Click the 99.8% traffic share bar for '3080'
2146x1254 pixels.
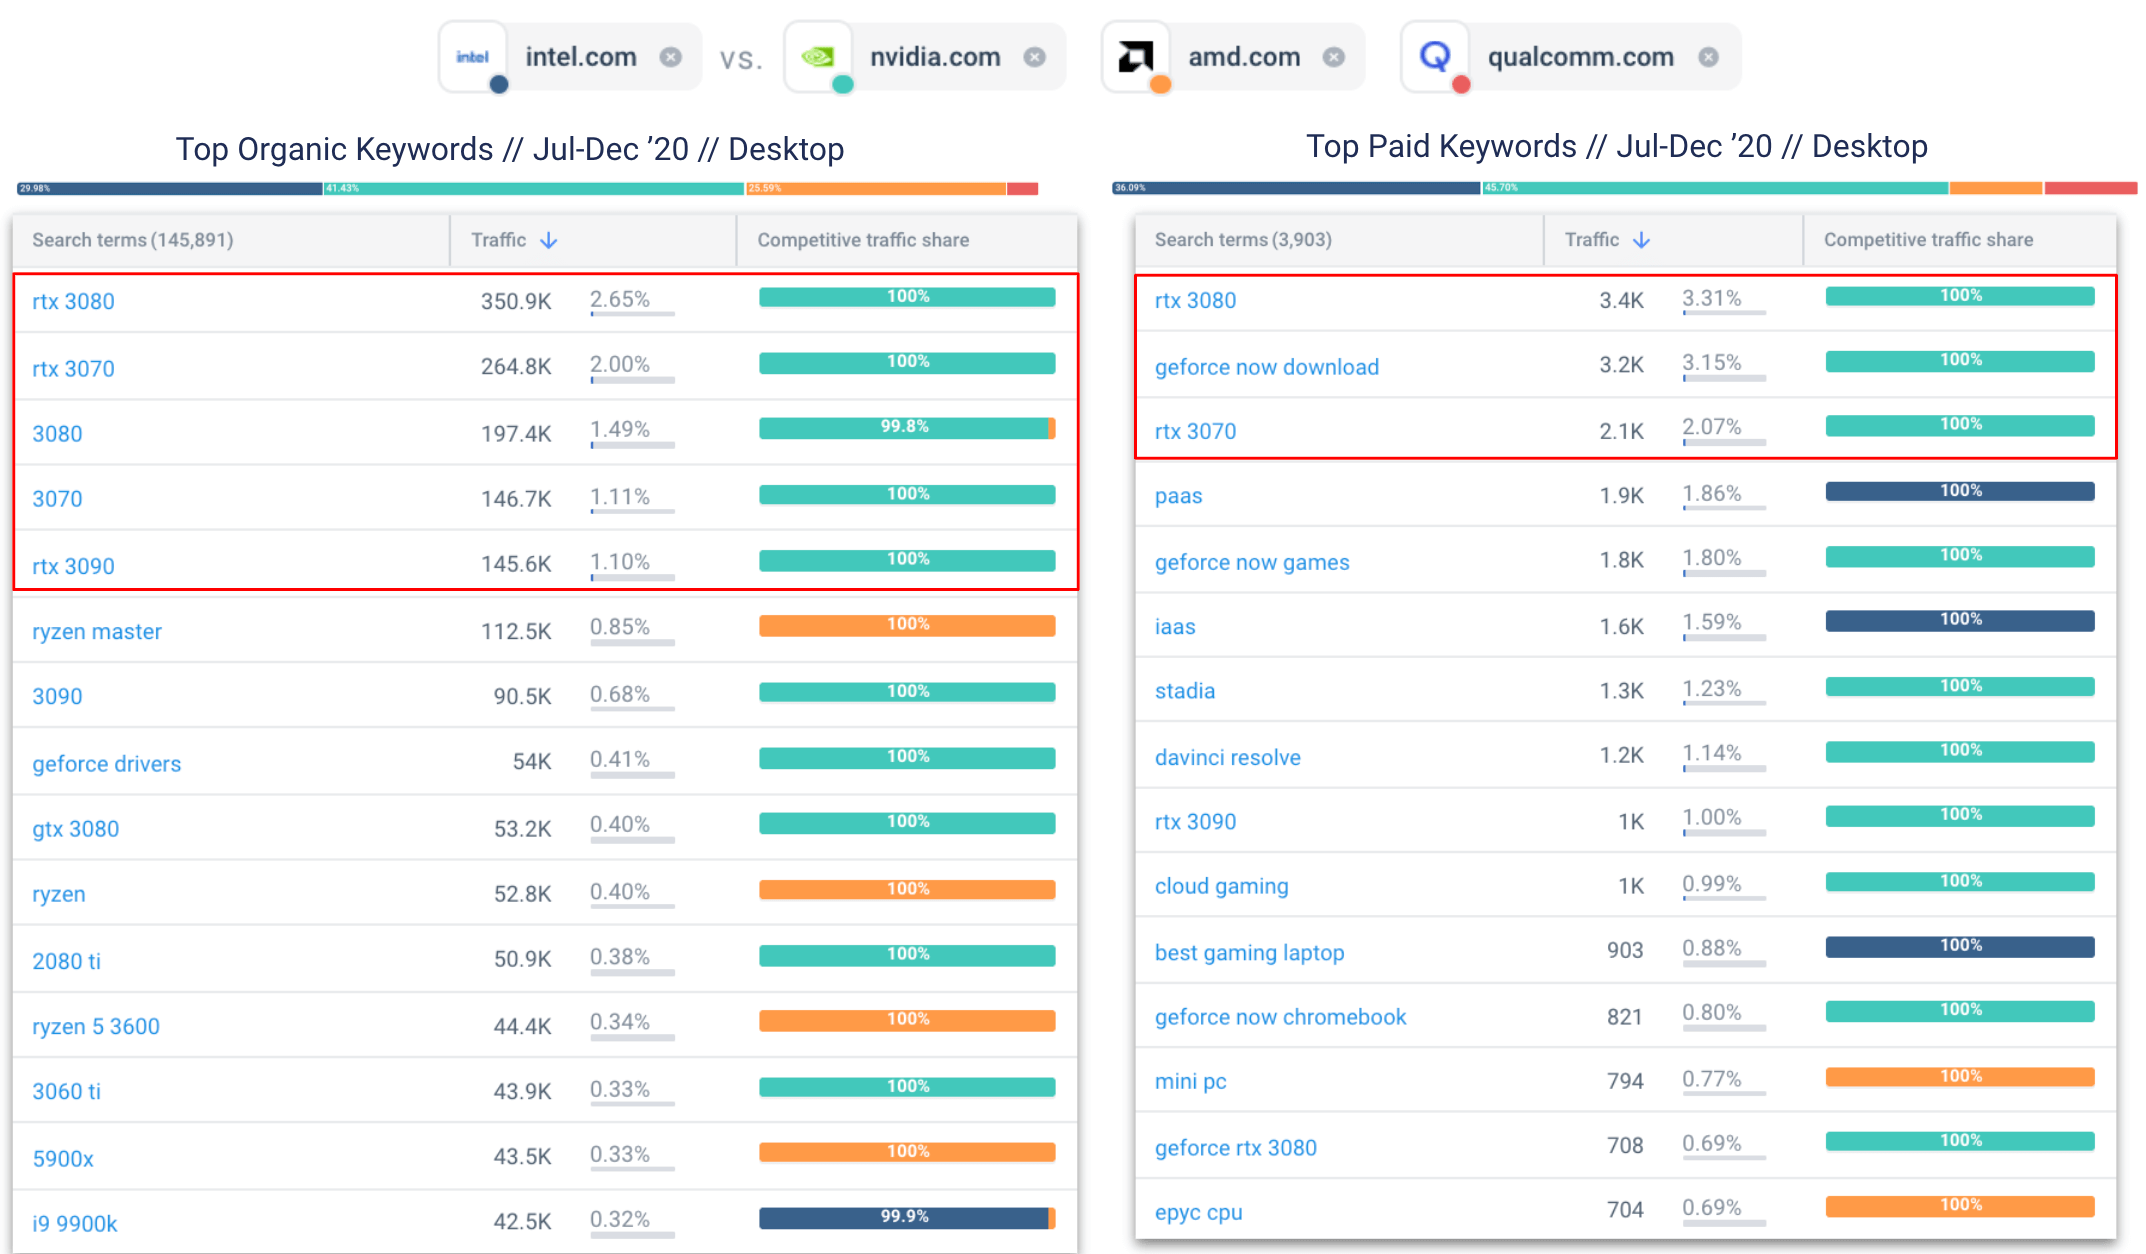[907, 428]
